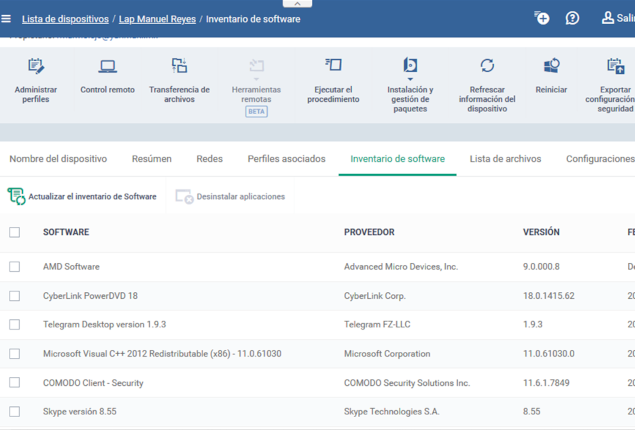635x430 pixels.
Task: Click Refrescar información del dispositivo icon
Action: 487,66
